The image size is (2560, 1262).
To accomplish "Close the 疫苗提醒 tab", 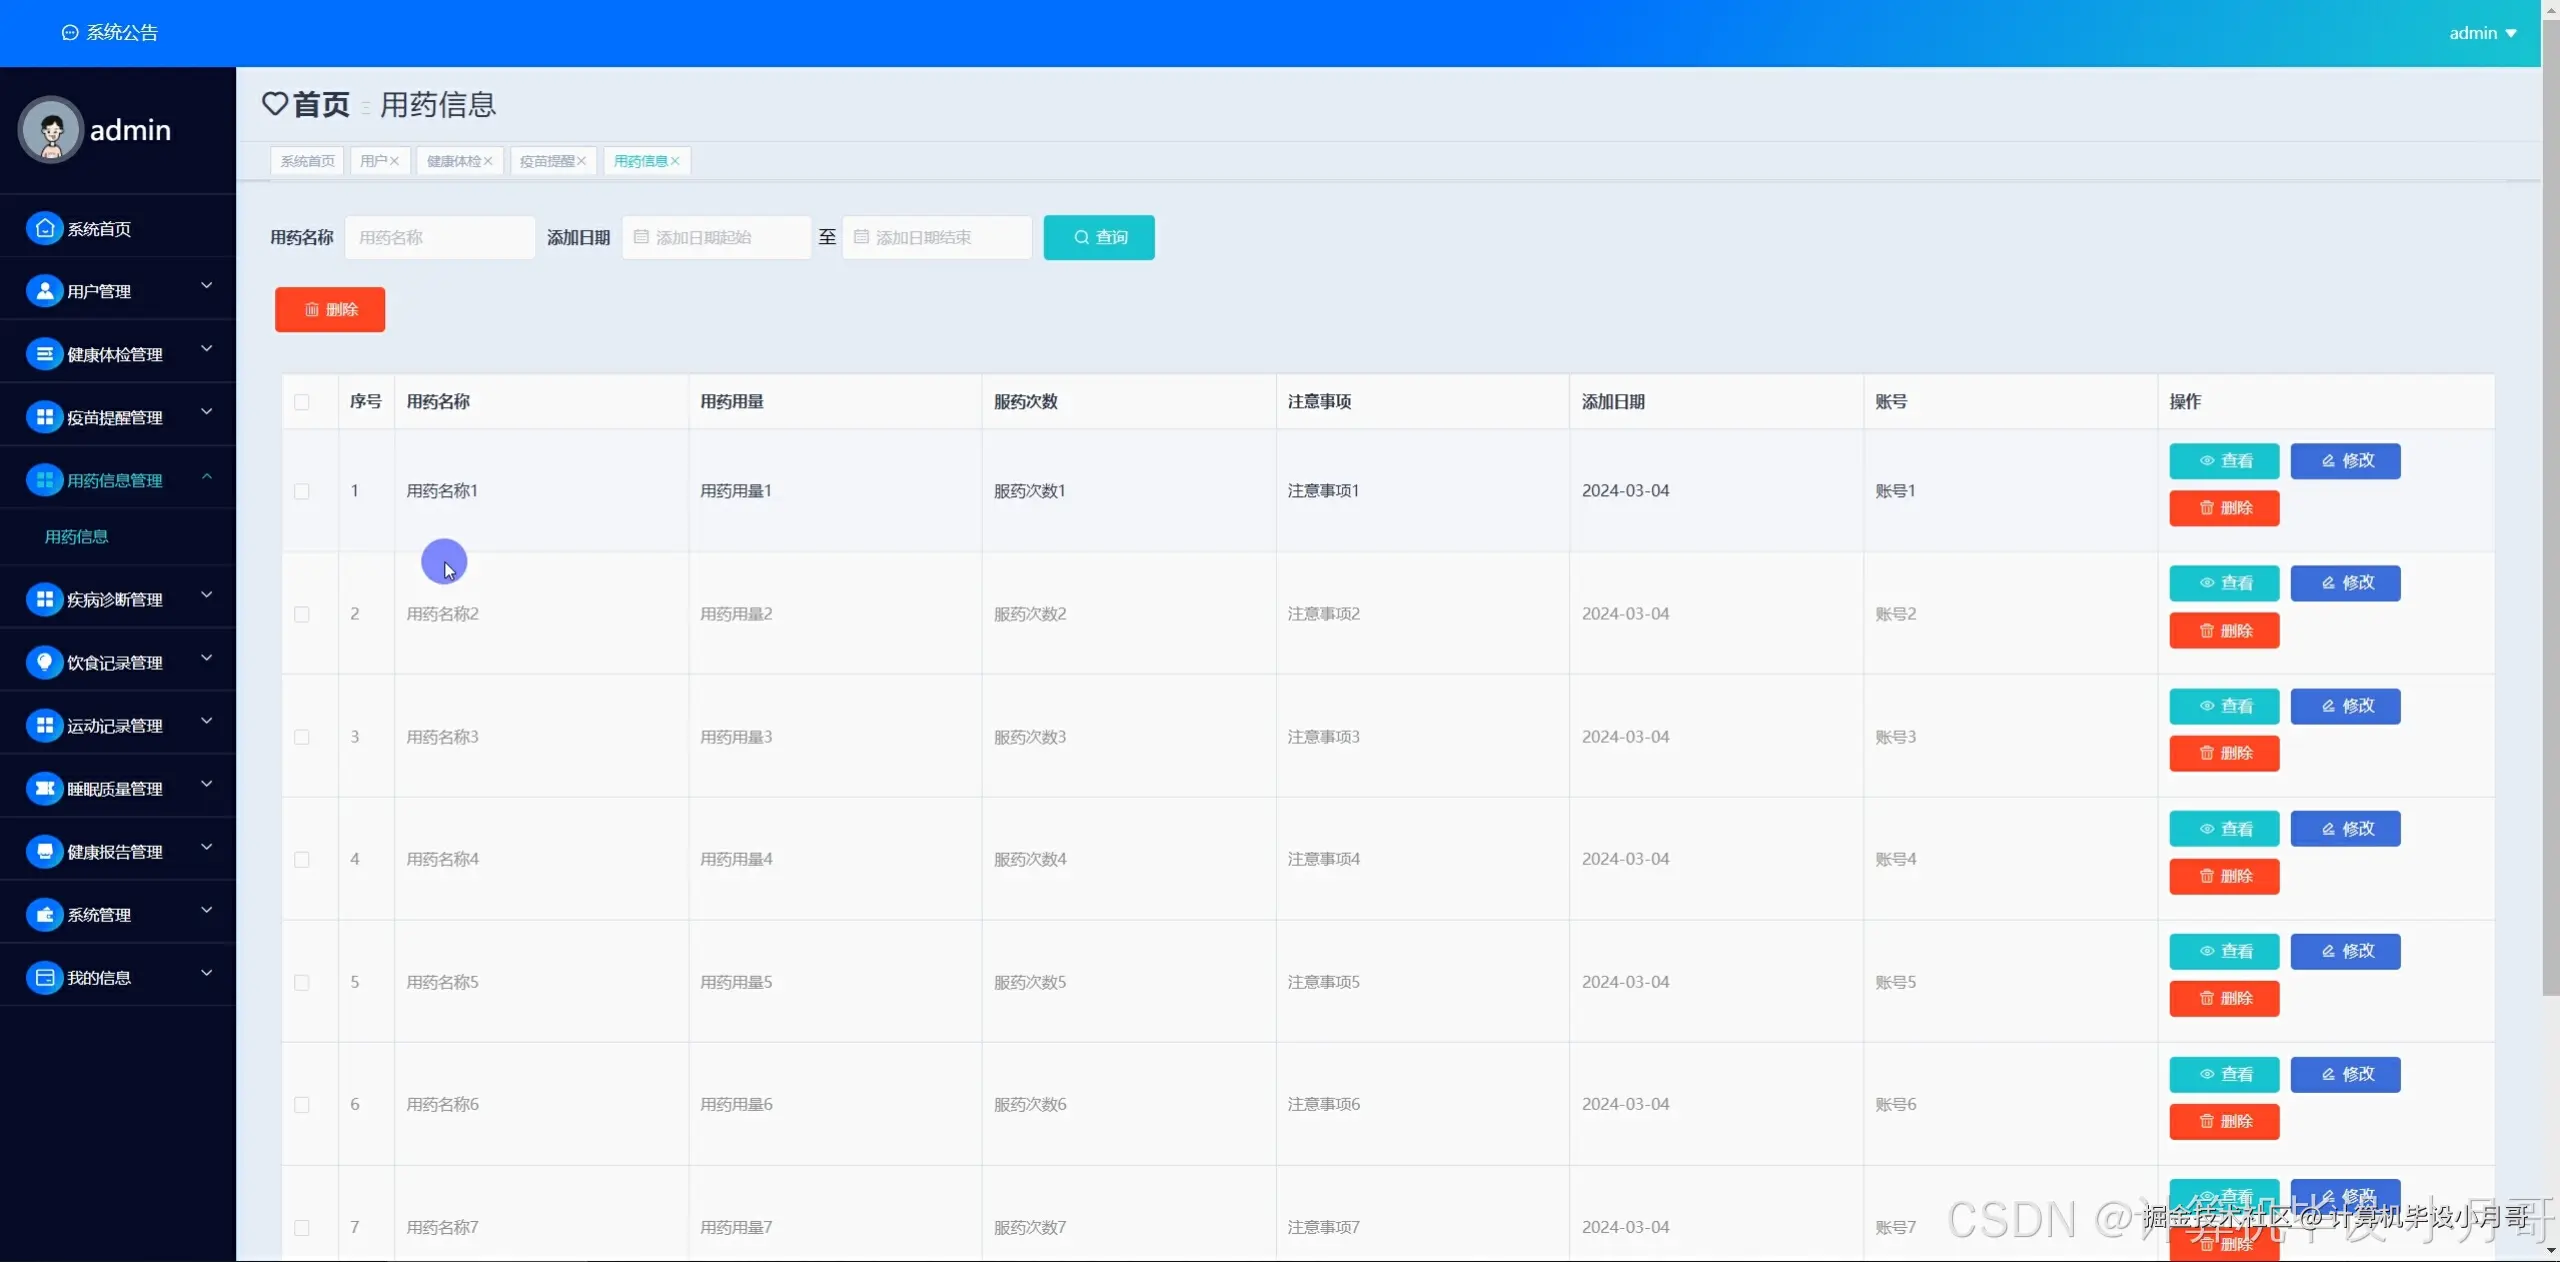I will click(x=581, y=161).
